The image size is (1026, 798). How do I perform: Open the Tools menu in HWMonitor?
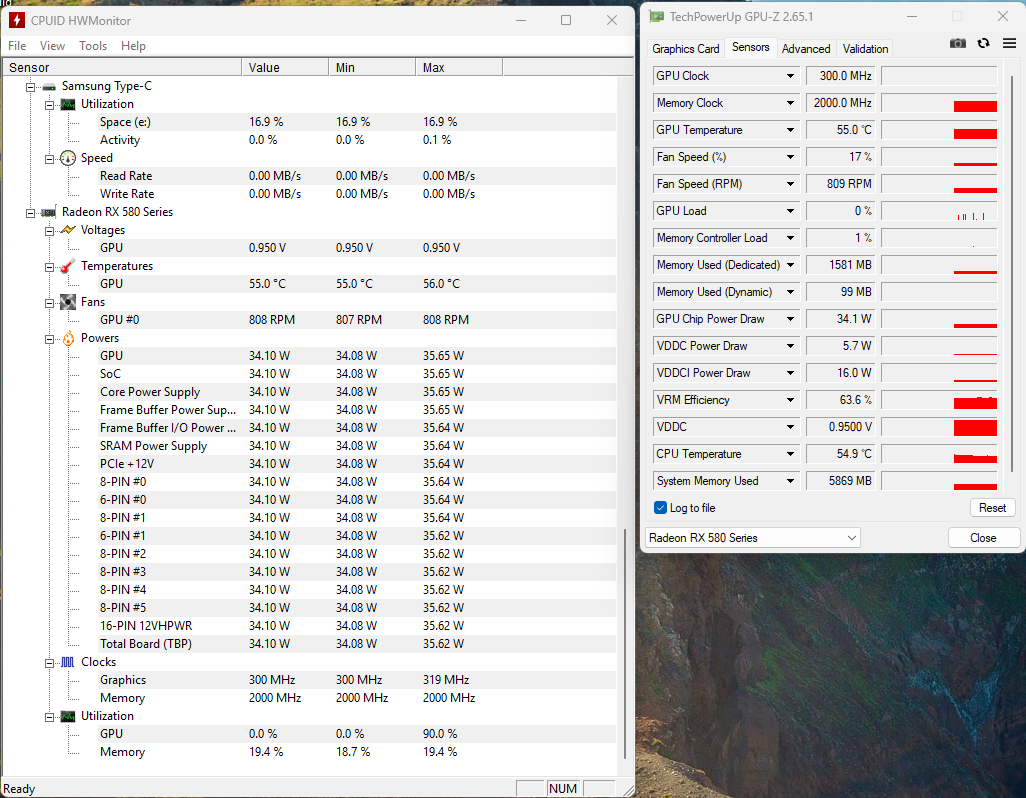pos(93,46)
